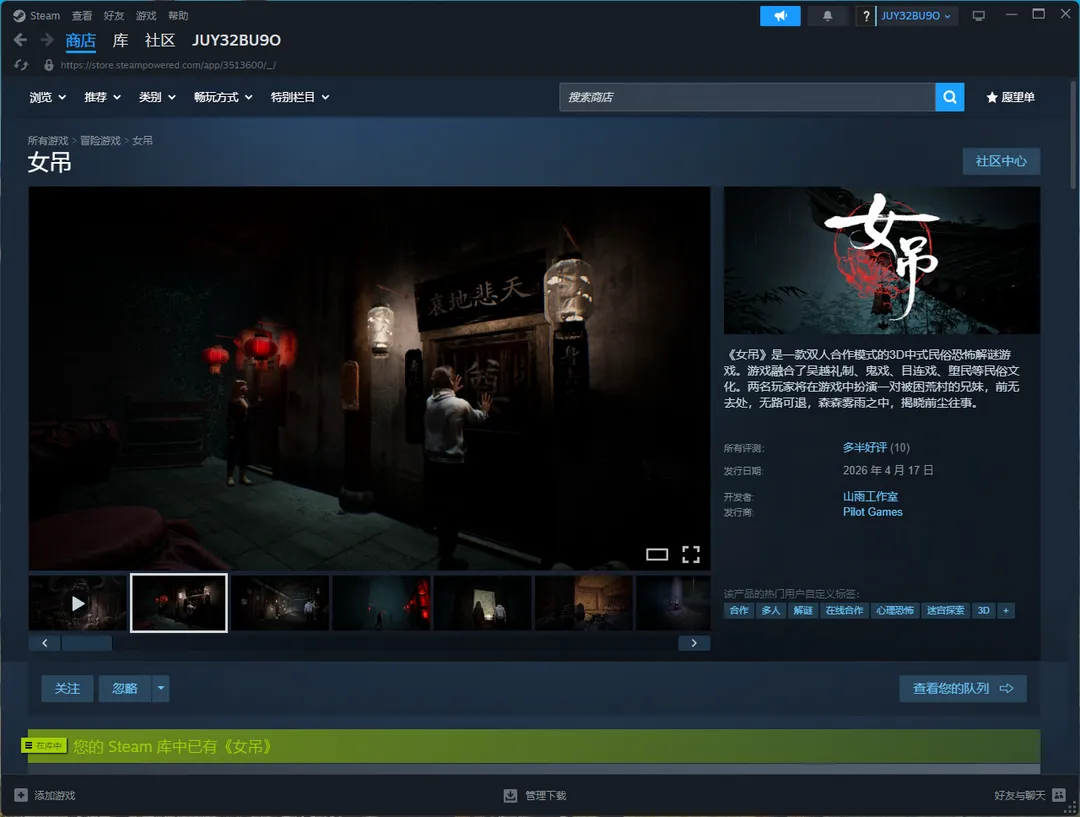
Task: Select the 迷宫探索 tag
Action: pos(945,610)
